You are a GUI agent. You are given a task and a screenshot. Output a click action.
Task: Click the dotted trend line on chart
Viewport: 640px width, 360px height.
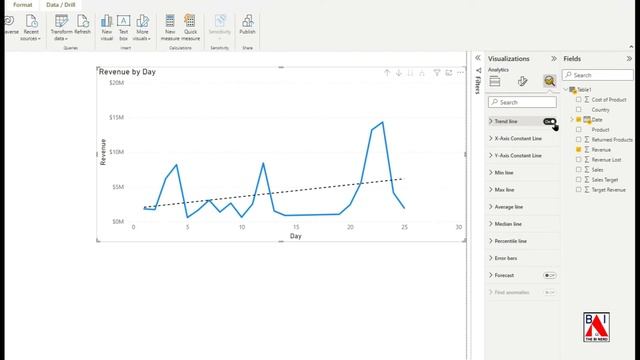tap(273, 193)
